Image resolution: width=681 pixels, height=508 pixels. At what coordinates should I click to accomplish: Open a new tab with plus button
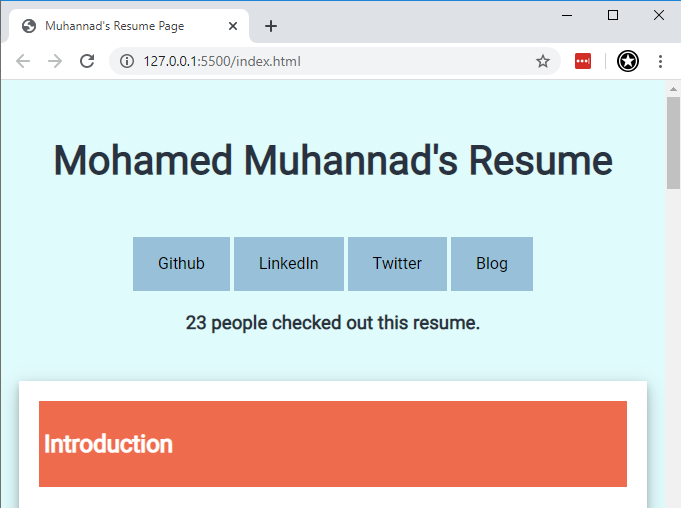point(270,26)
